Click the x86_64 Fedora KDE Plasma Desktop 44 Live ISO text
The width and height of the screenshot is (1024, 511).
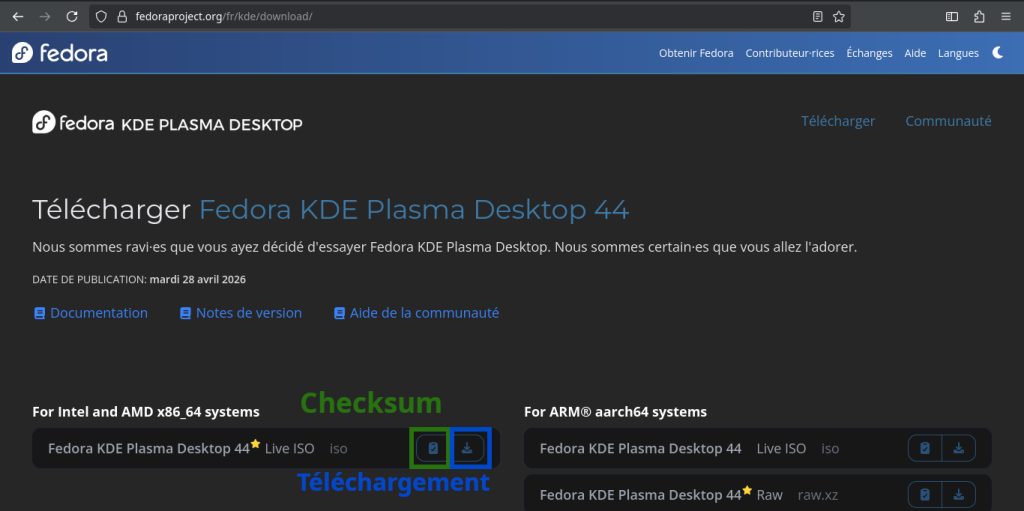pyautogui.click(x=181, y=448)
